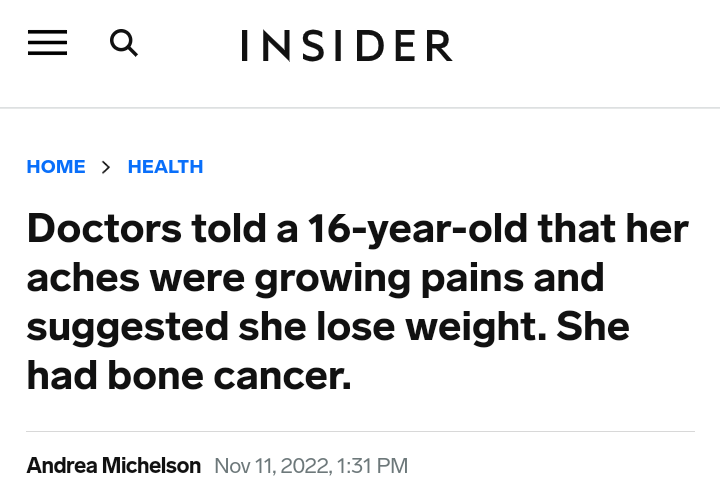720x487 pixels.
Task: Navigate to the HEALTH section
Action: pos(165,167)
